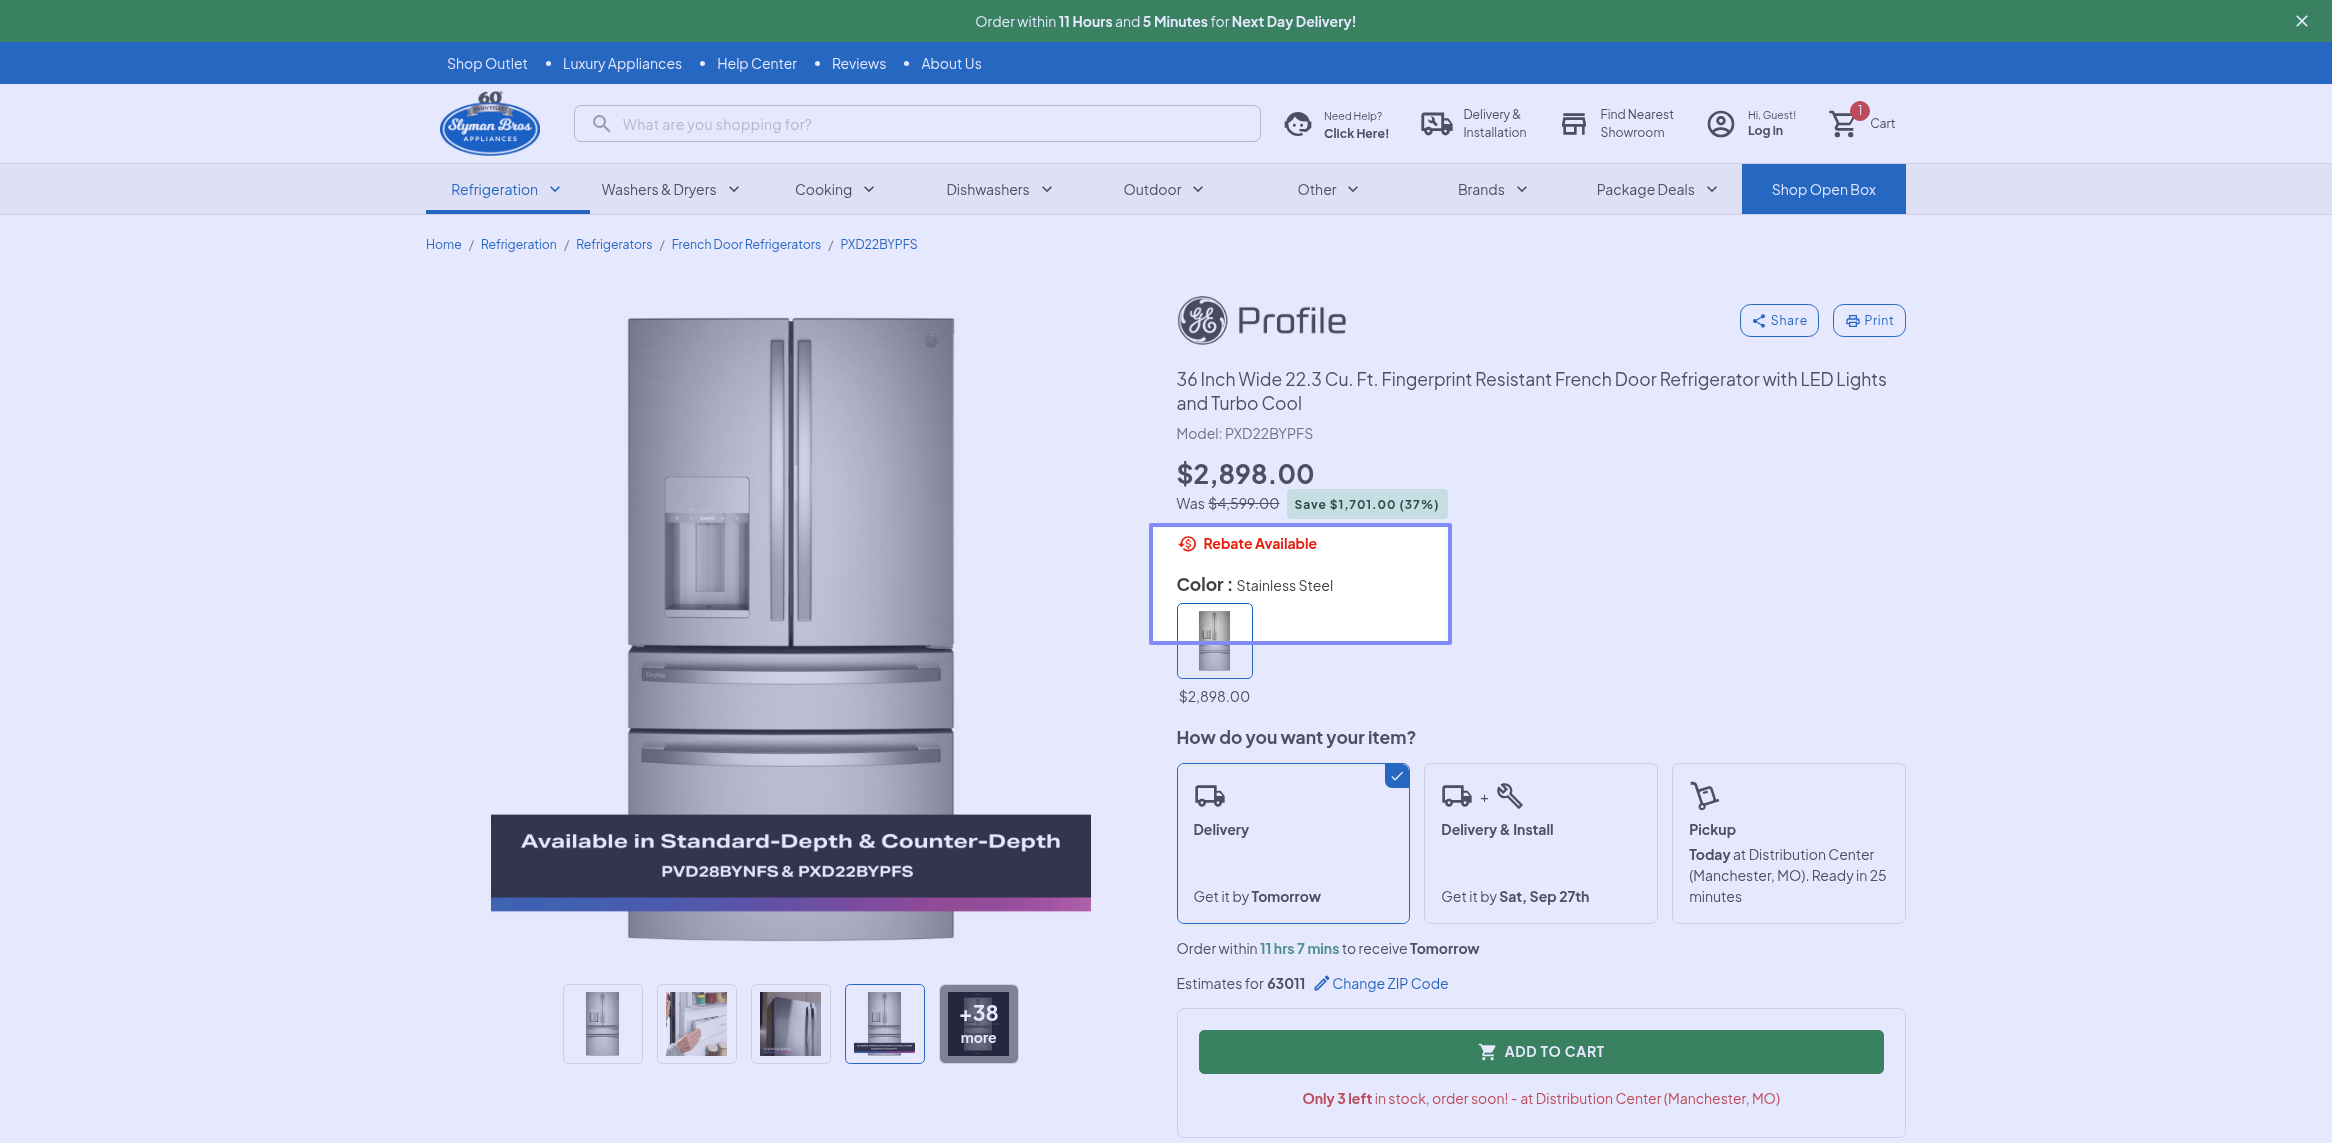This screenshot has width=2332, height=1143.
Task: Click the pencil icon beside Change ZIP Code
Action: [1321, 984]
